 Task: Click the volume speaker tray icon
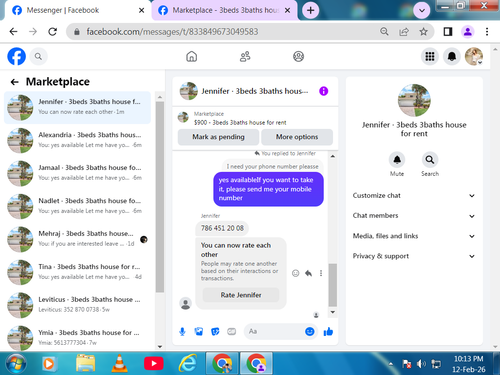[x=421, y=364]
